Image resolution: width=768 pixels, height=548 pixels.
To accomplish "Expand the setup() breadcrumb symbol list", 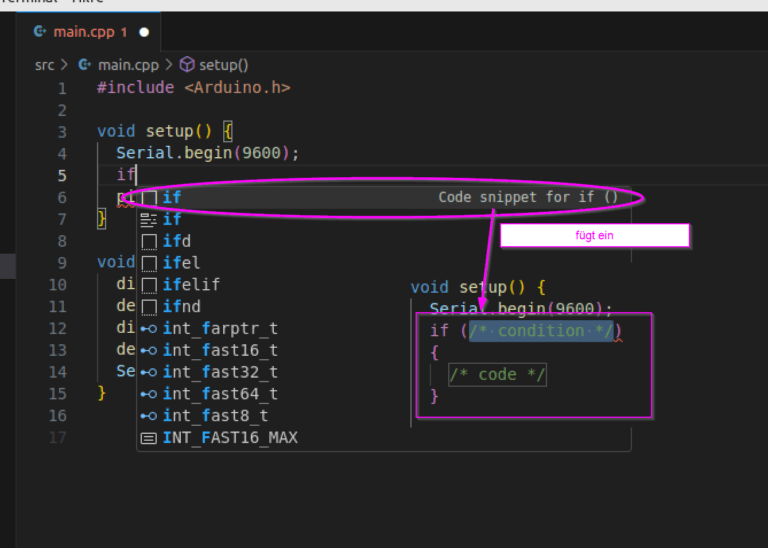I will (x=223, y=64).
